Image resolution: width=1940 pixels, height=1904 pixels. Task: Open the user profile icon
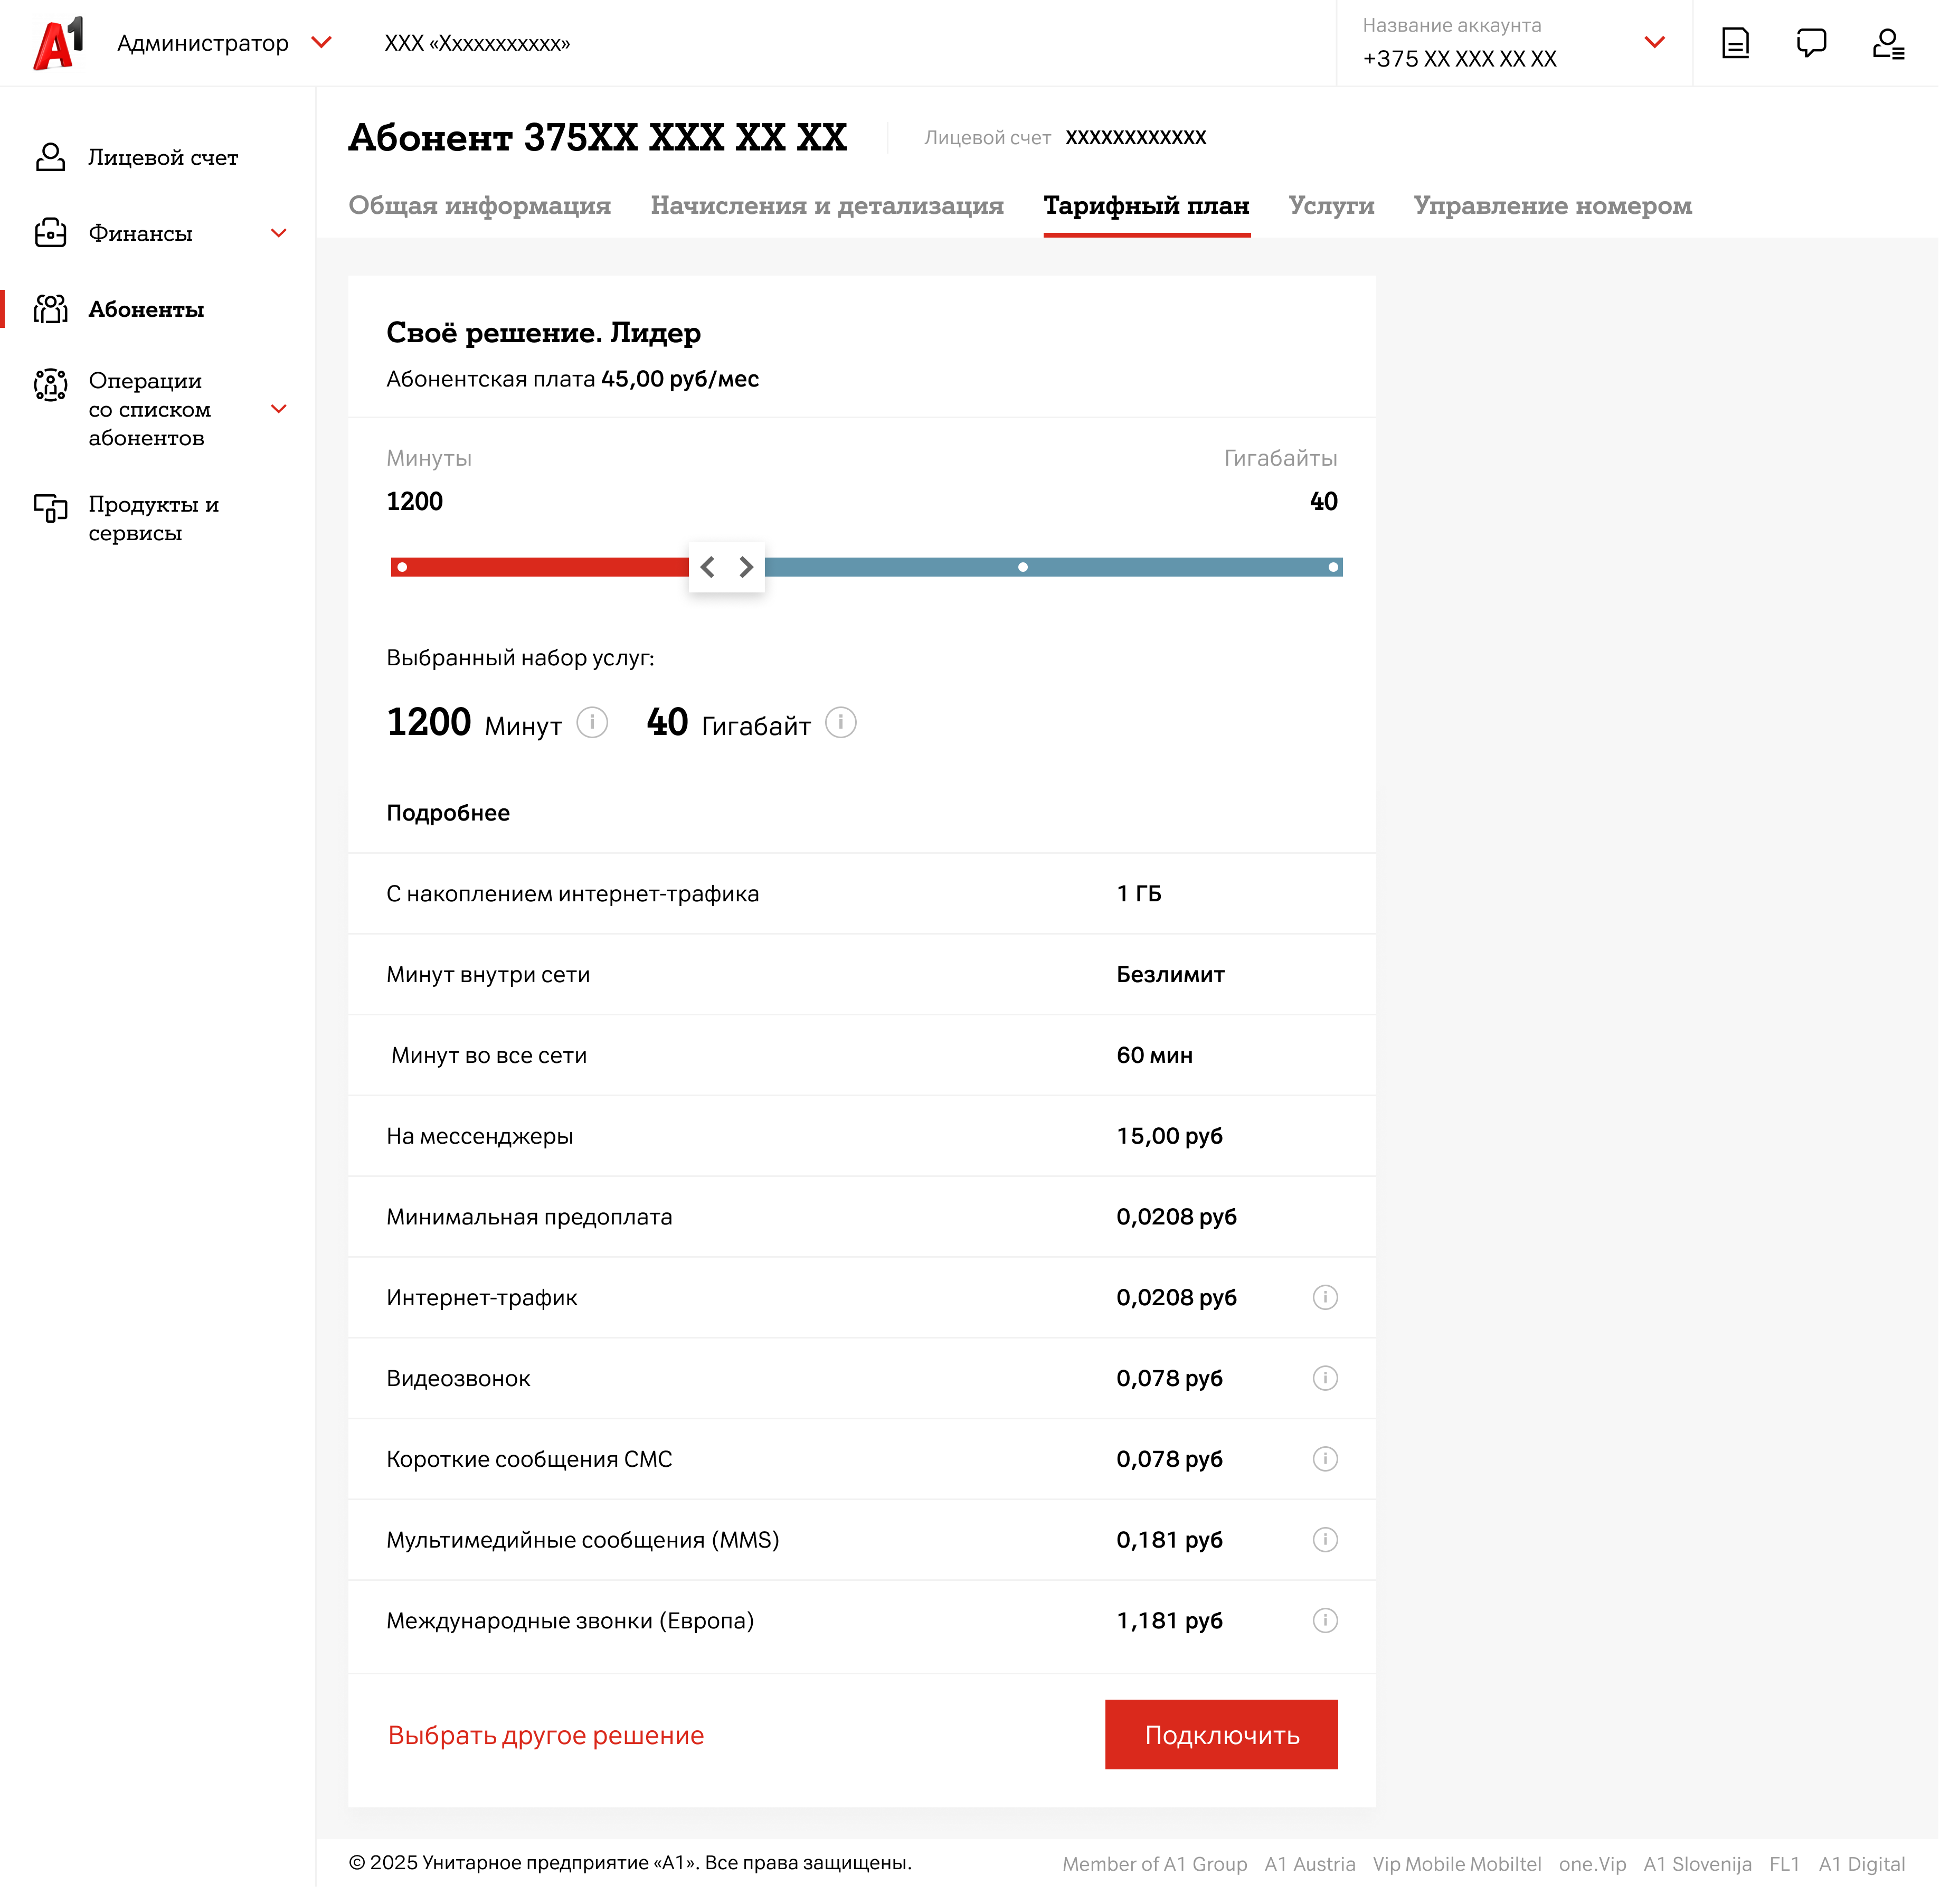click(1887, 43)
